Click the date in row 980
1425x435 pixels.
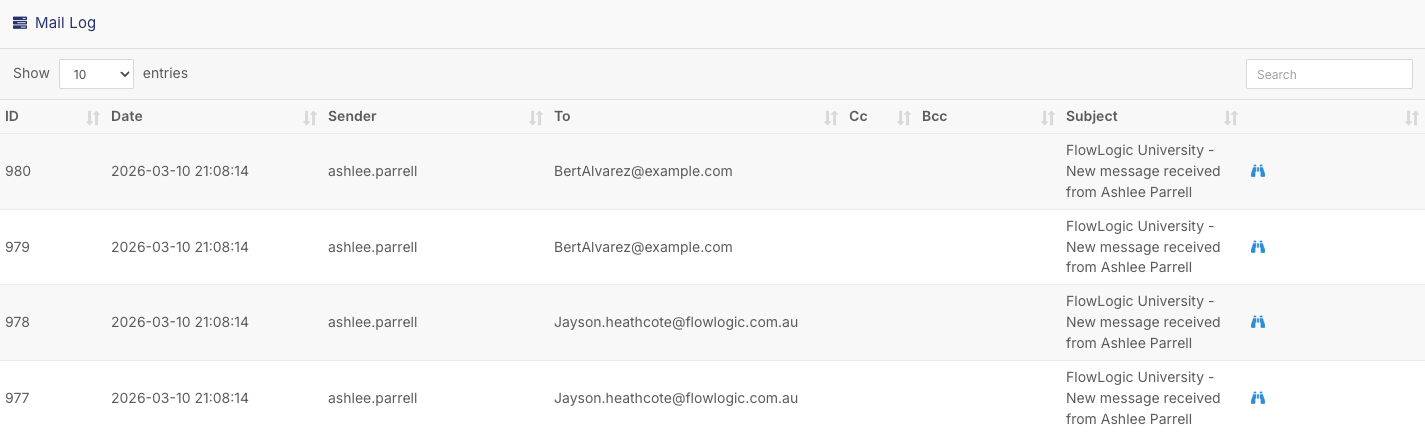180,171
